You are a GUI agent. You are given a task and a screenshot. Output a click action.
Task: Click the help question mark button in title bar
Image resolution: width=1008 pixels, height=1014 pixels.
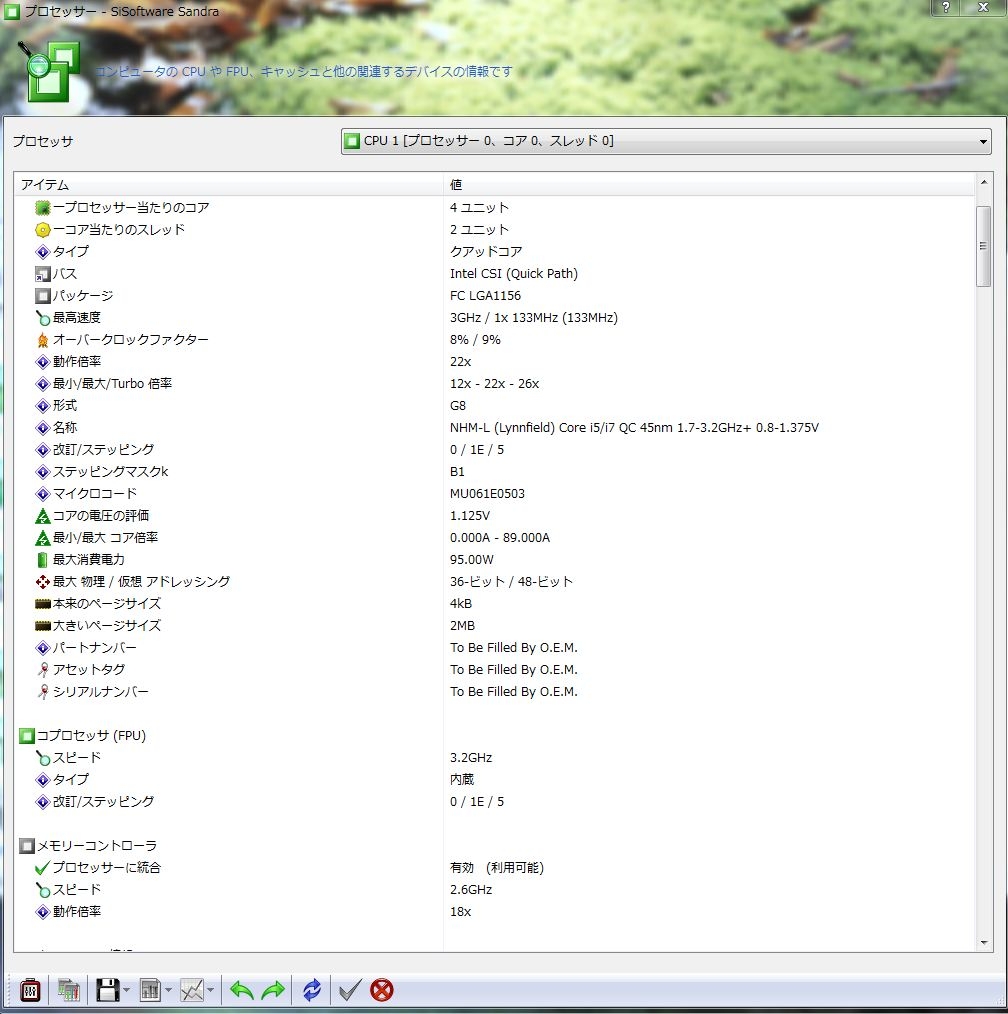point(945,7)
